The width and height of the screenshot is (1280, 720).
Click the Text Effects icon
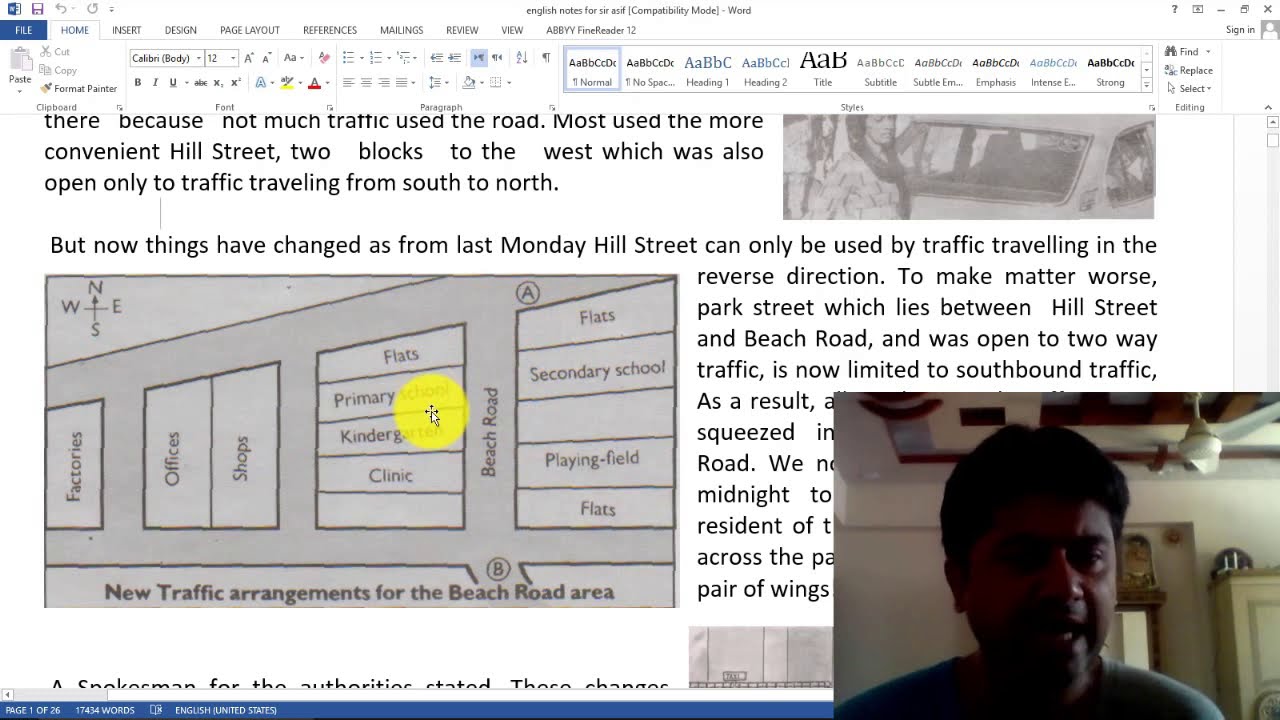[x=260, y=82]
